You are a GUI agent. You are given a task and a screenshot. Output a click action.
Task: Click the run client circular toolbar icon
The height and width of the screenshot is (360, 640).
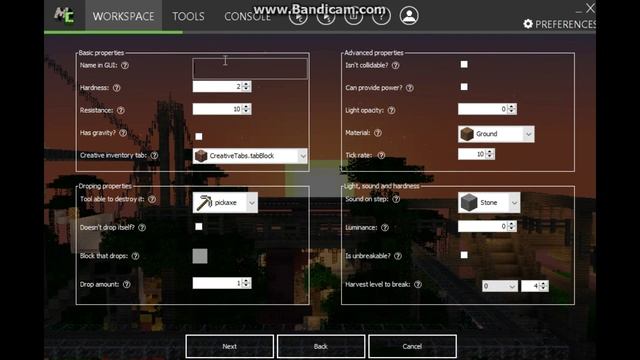298,17
